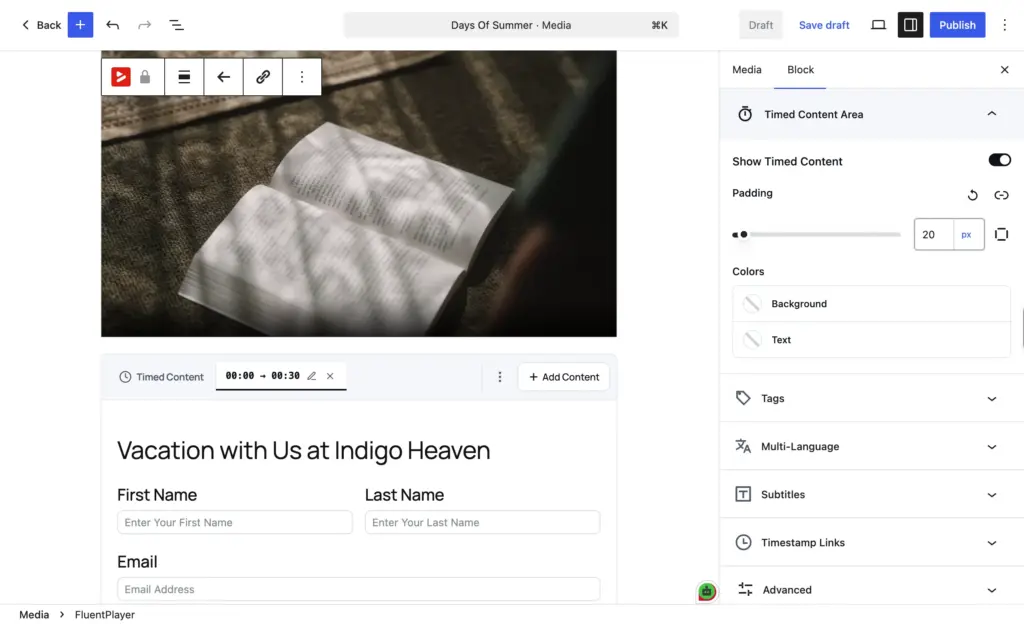Click the lock icon in block toolbar
The image size is (1024, 624).
point(145,77)
